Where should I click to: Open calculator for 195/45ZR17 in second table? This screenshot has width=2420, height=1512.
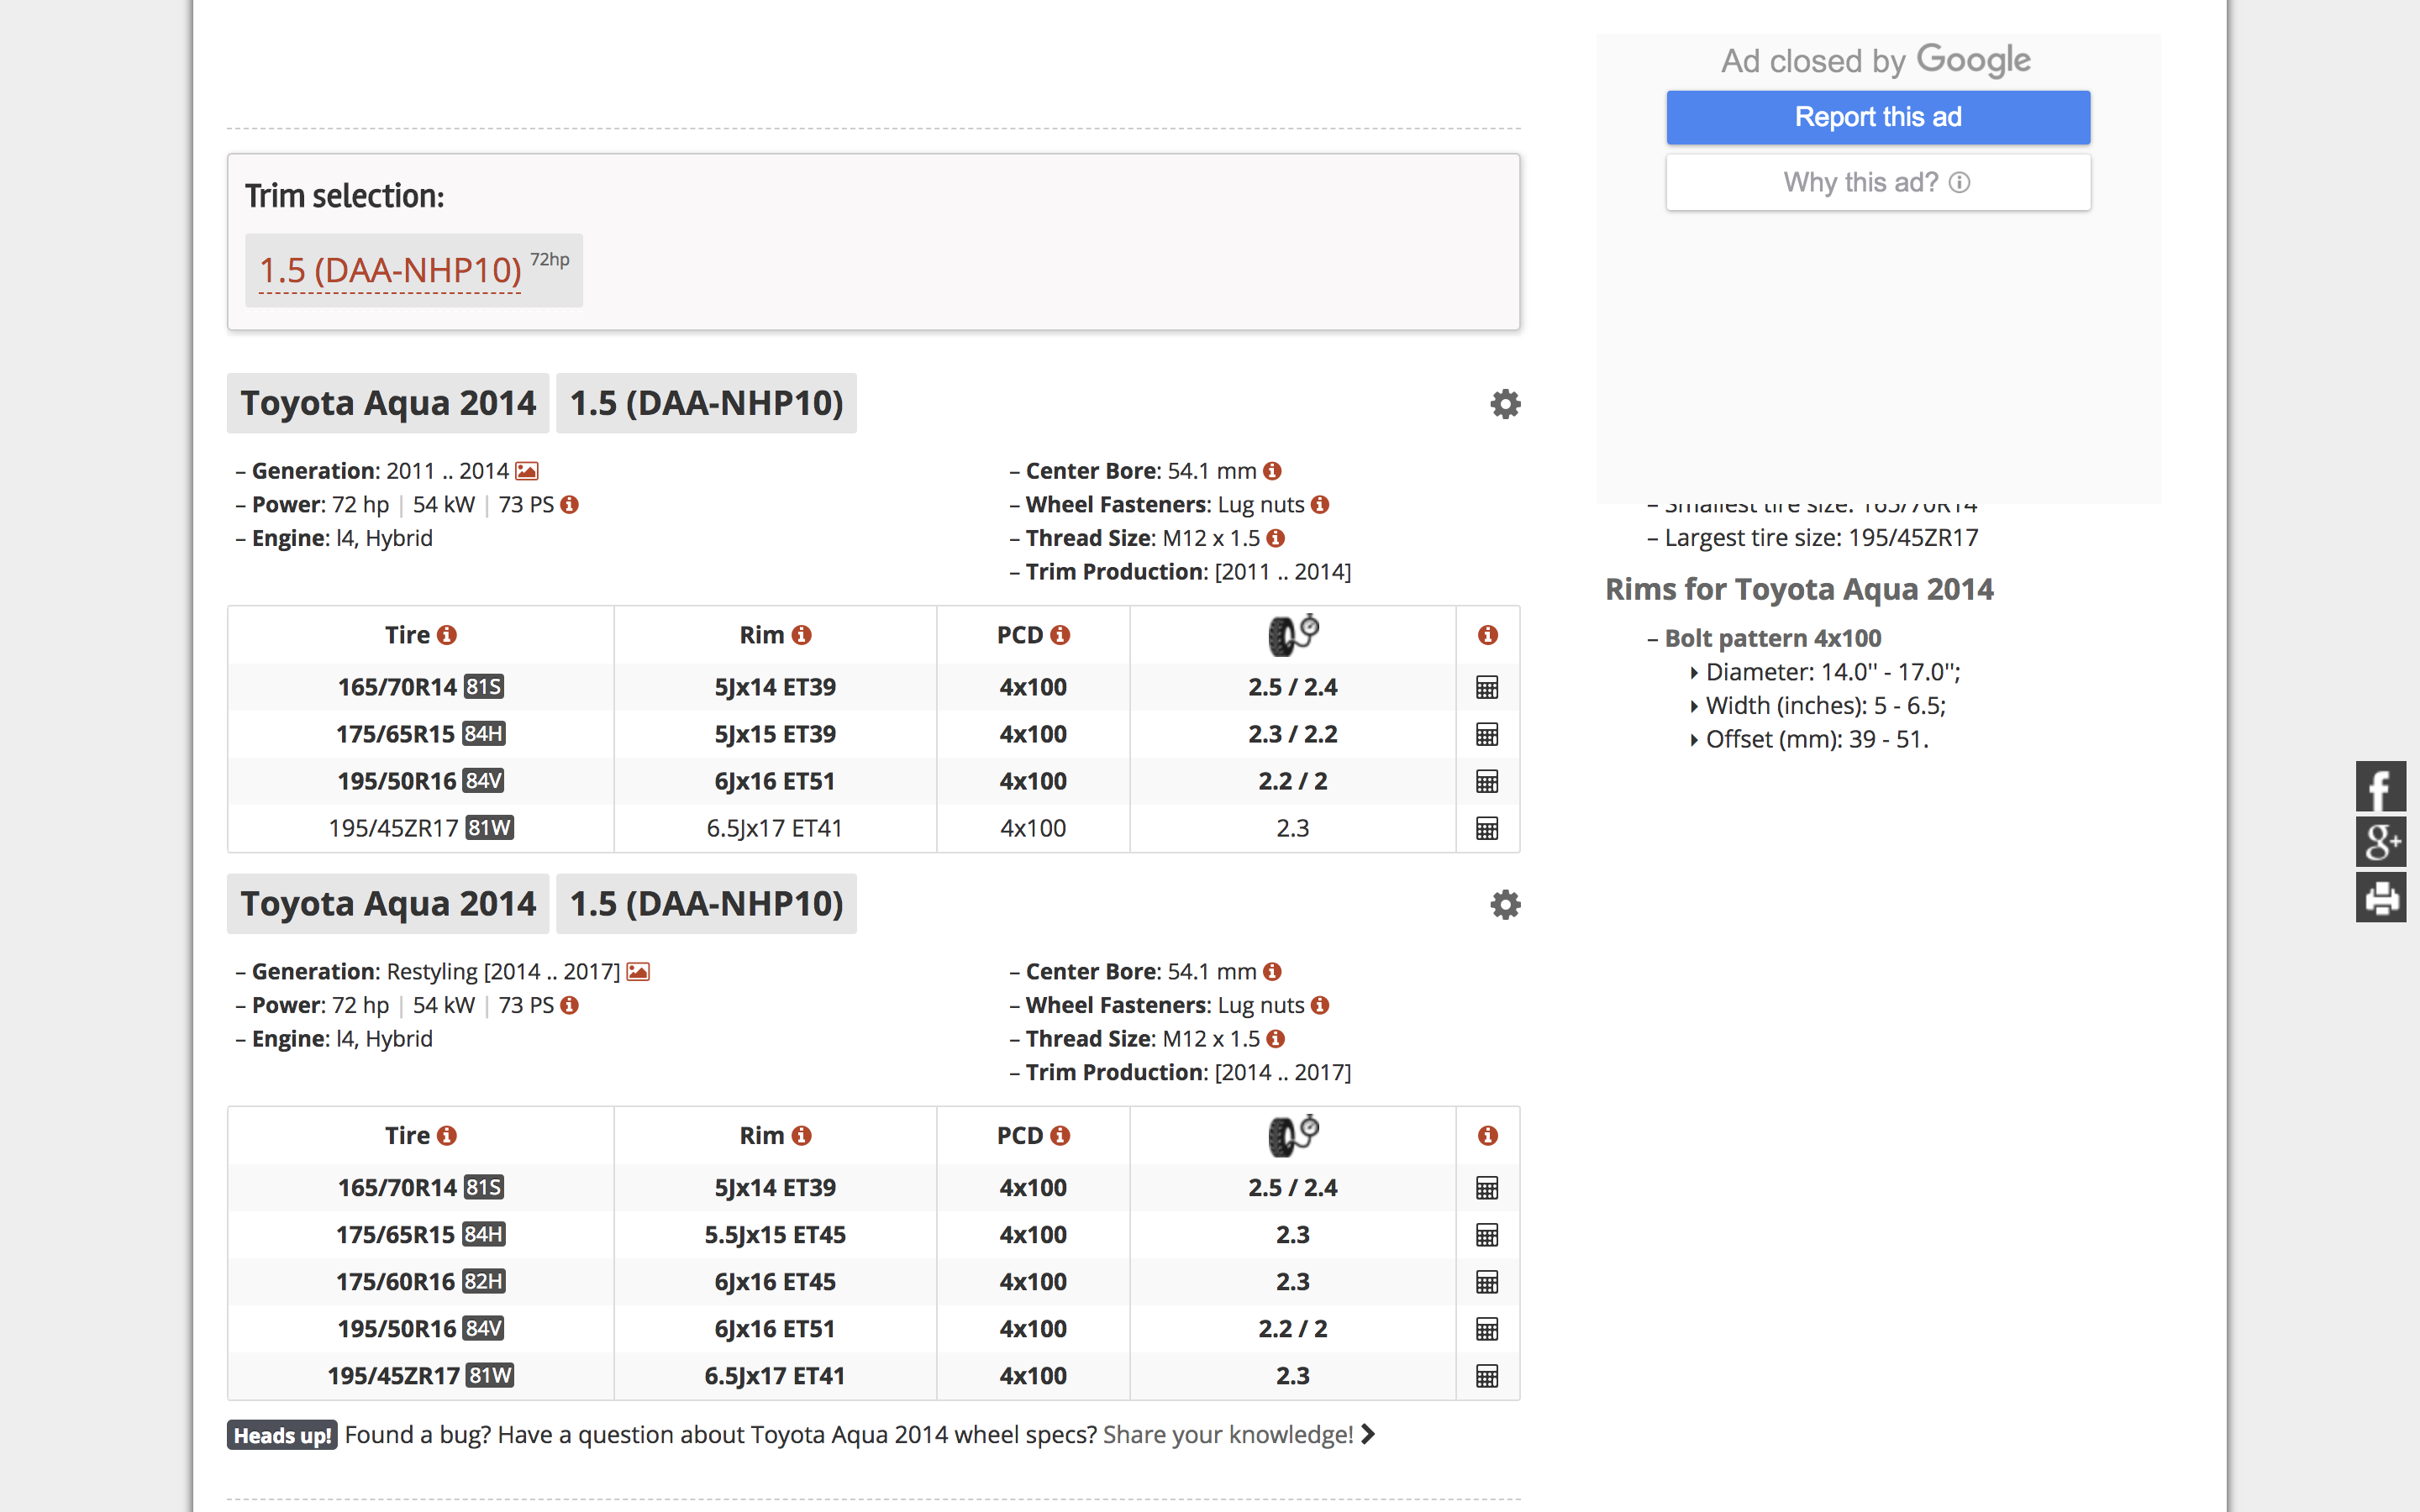(x=1487, y=1376)
